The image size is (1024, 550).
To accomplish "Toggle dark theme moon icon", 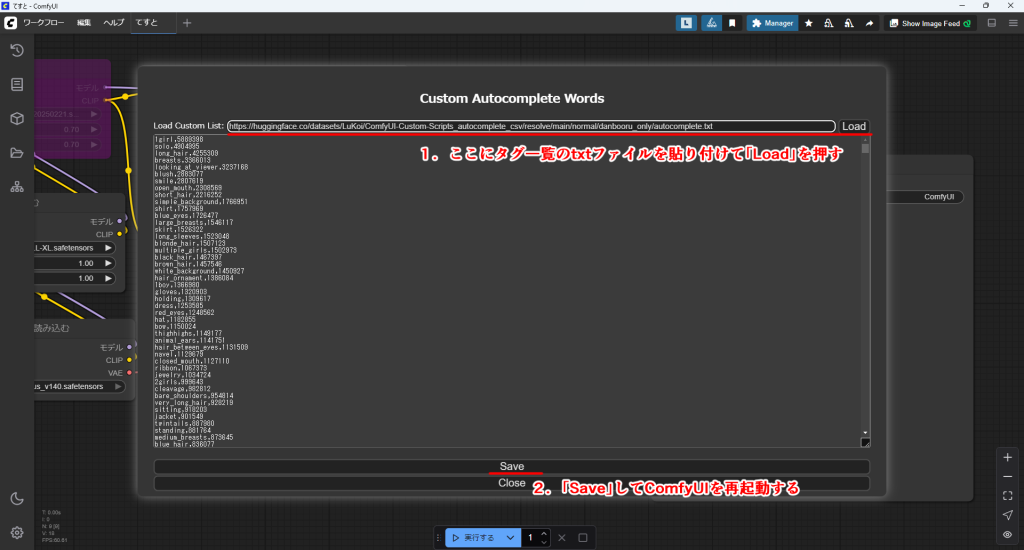I will 17,498.
